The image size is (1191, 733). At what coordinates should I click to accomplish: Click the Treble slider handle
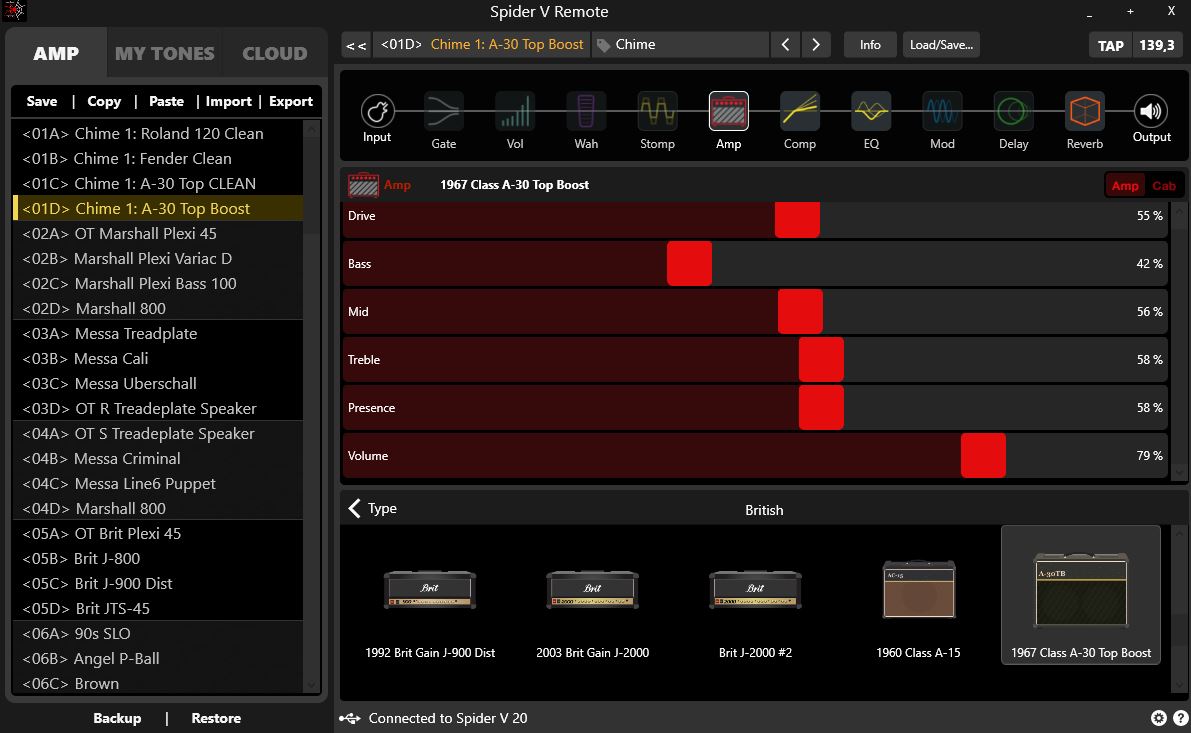tap(821, 359)
